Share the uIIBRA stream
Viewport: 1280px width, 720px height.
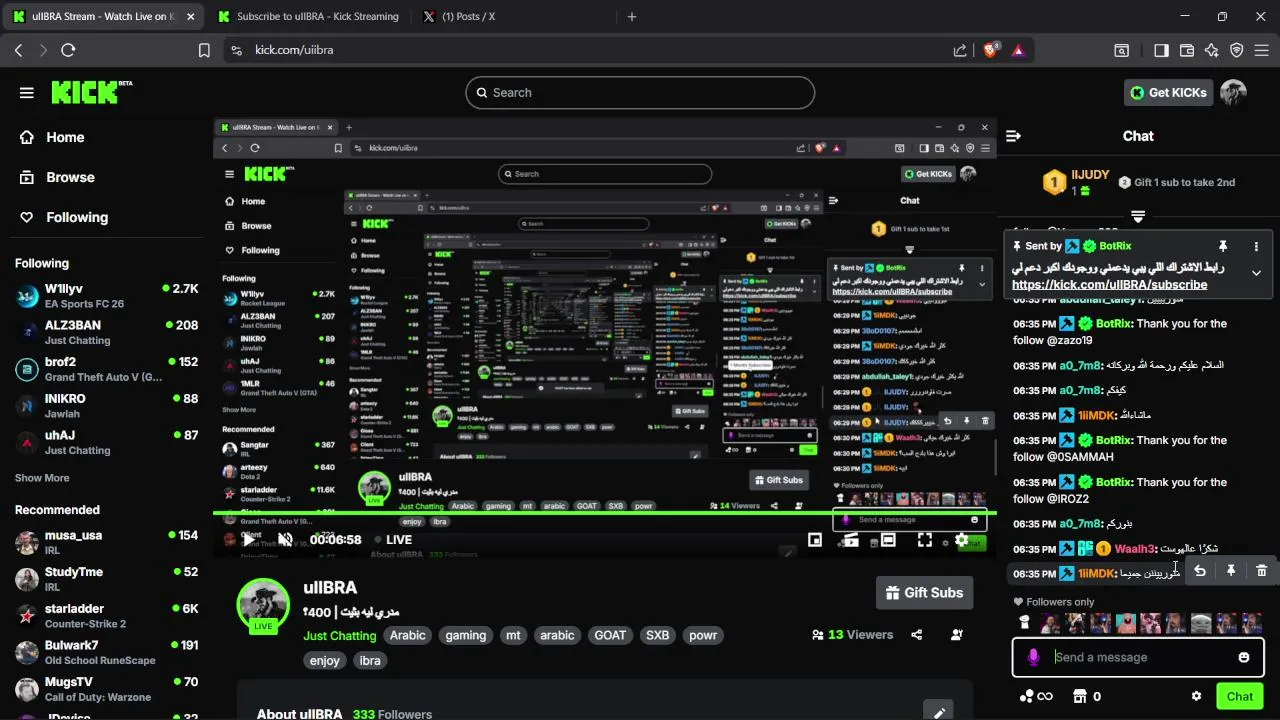[917, 634]
